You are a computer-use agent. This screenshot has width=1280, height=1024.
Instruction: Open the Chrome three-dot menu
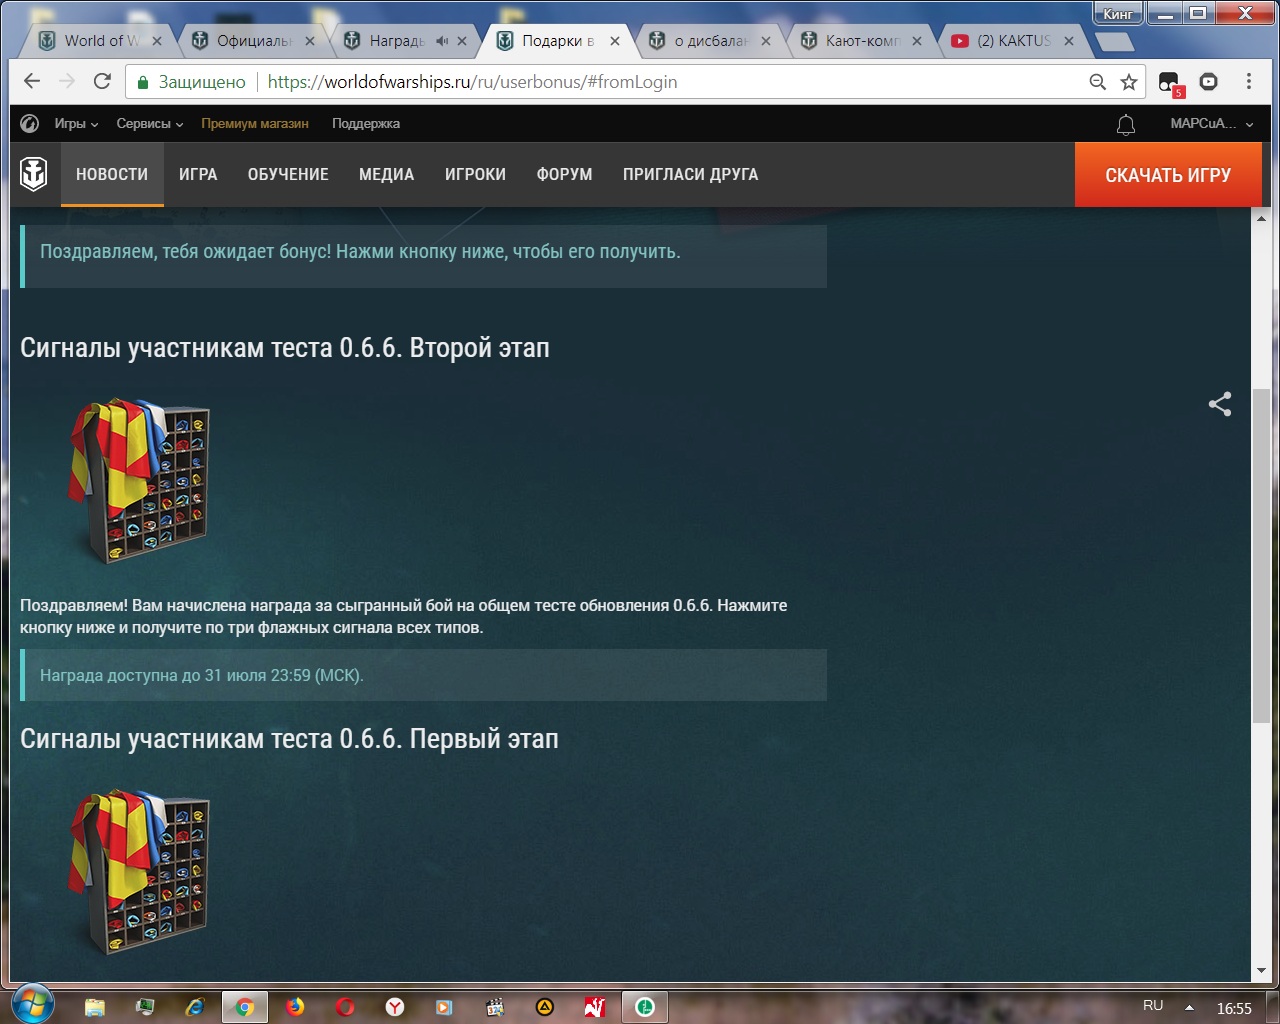tap(1249, 82)
